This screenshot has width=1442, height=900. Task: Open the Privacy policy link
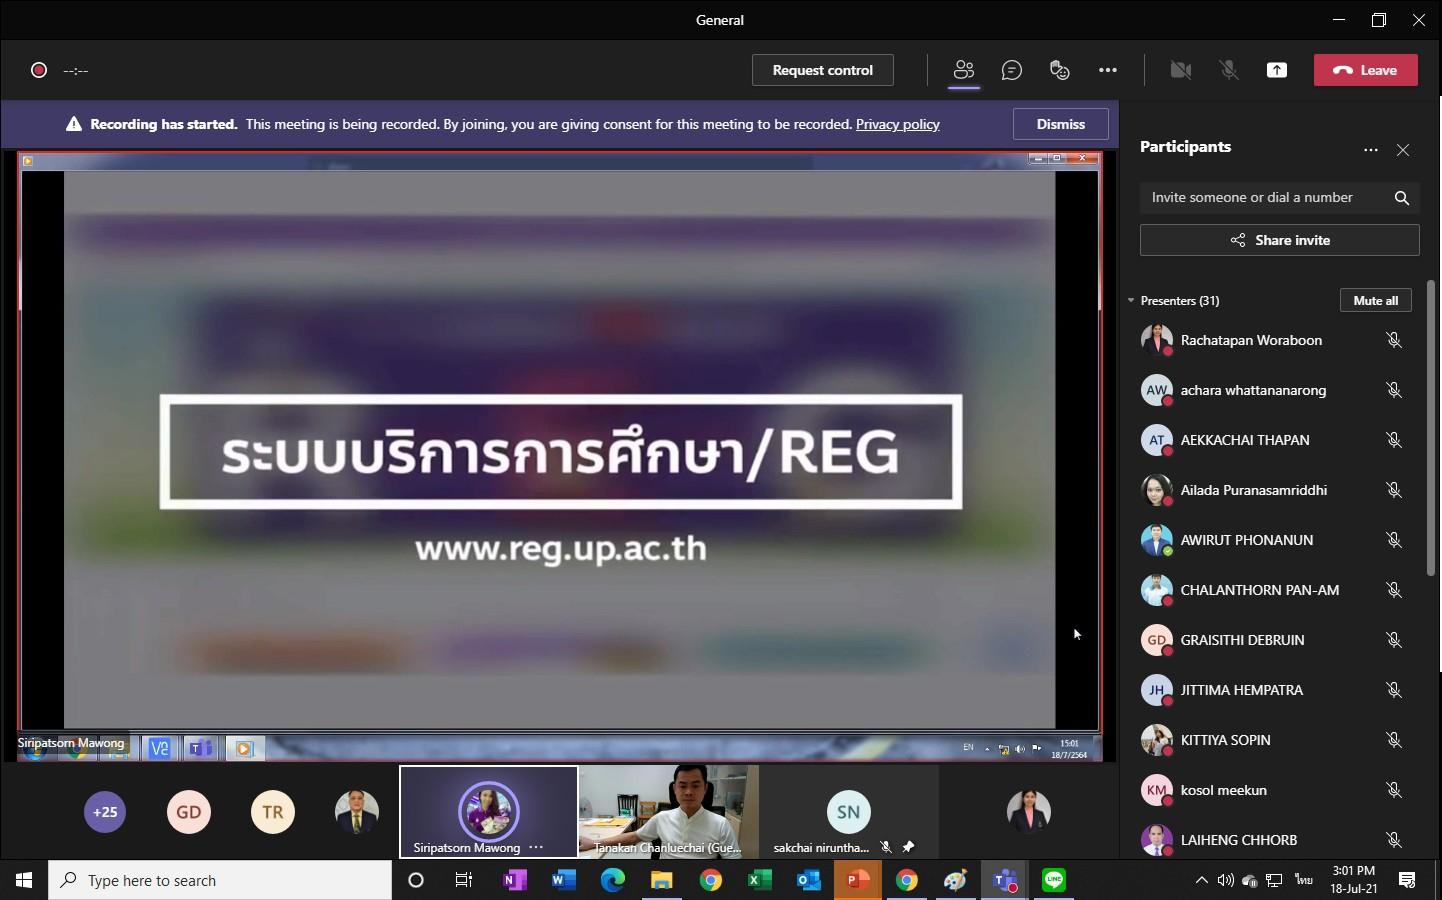coord(898,124)
